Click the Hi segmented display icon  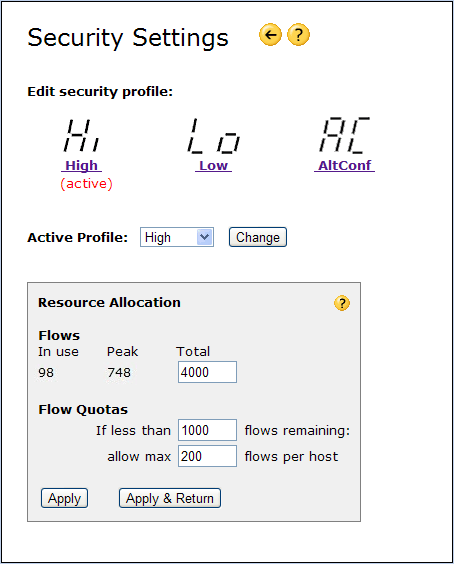(x=81, y=135)
